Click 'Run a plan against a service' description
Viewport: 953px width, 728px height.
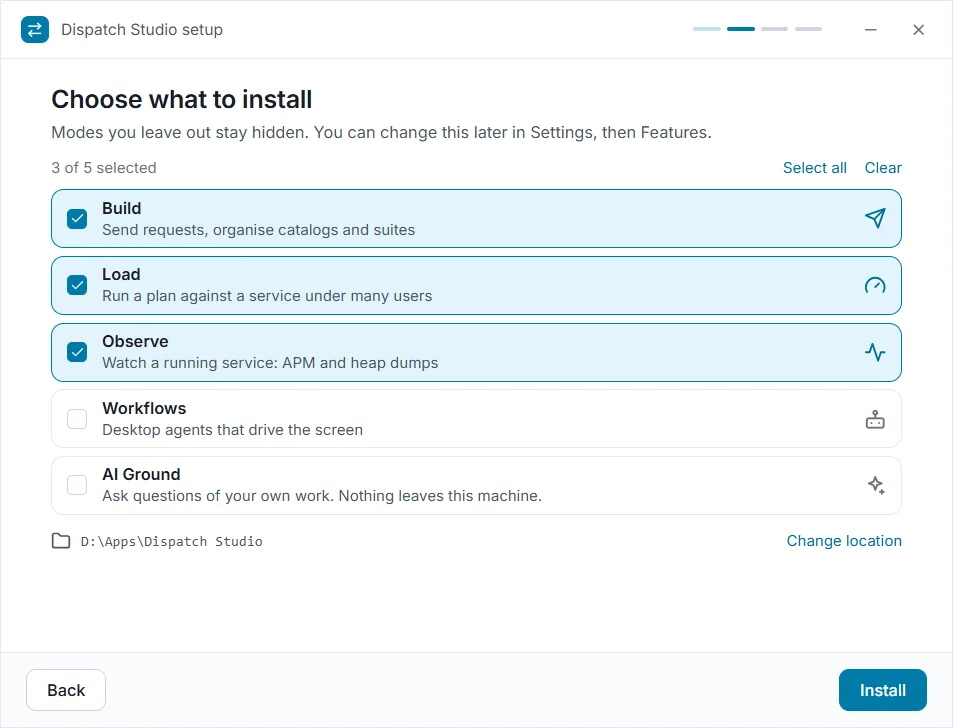(x=267, y=296)
